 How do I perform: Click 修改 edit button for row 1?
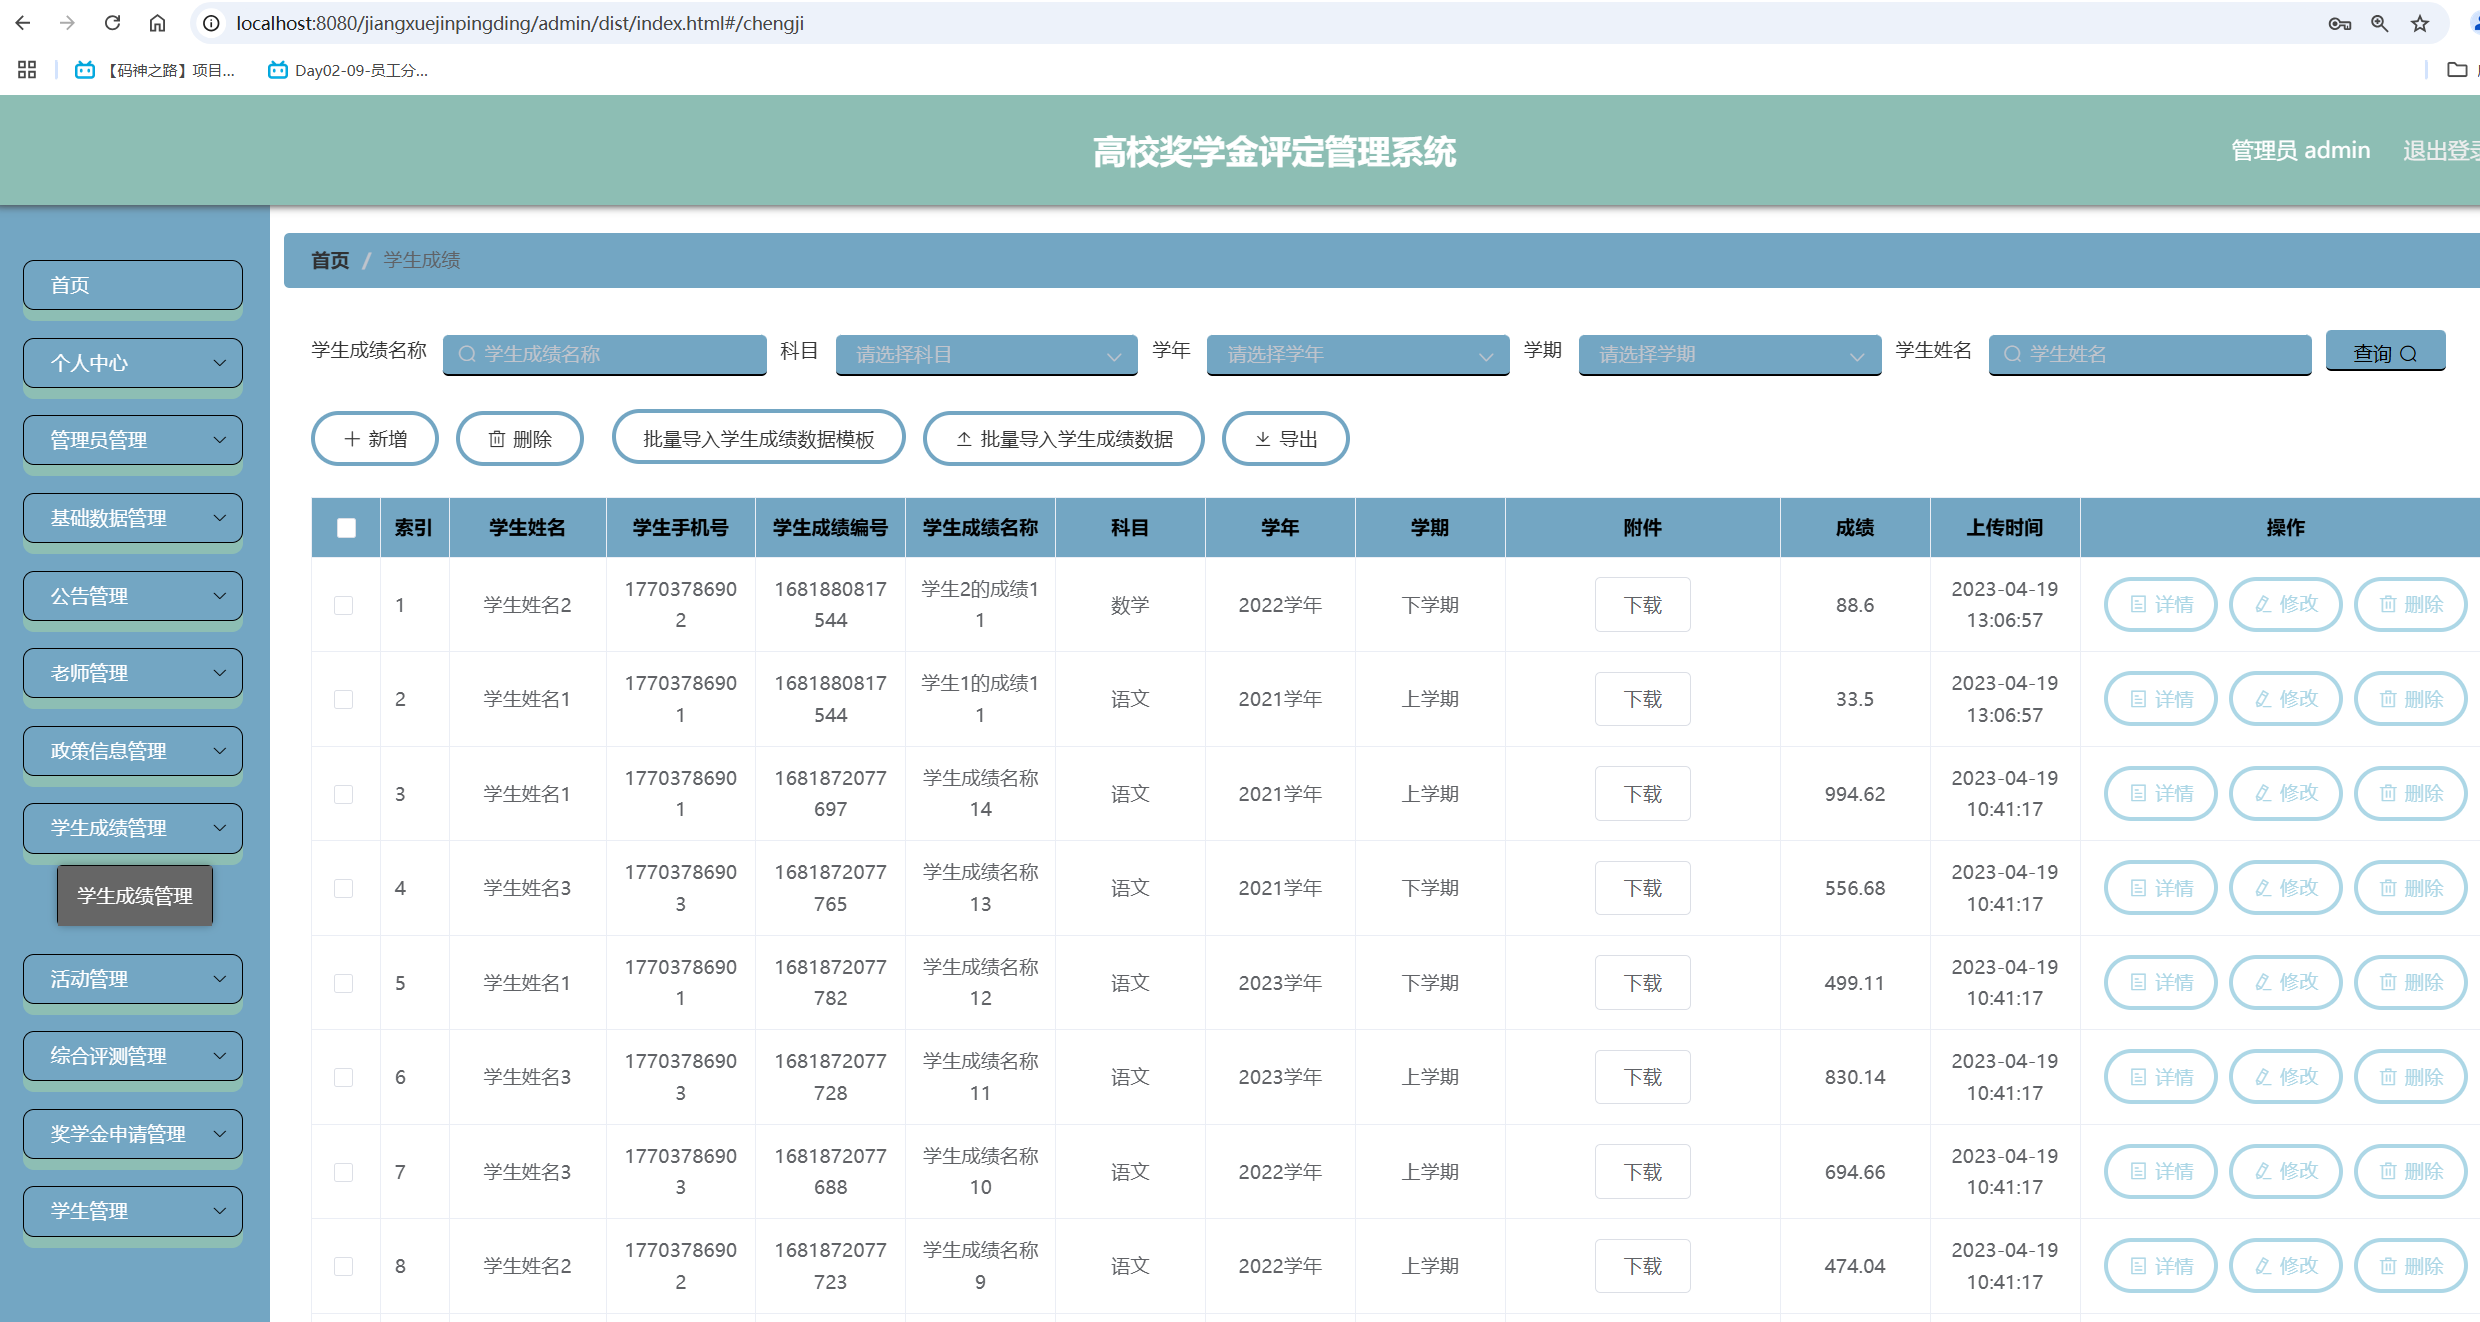(x=2286, y=604)
